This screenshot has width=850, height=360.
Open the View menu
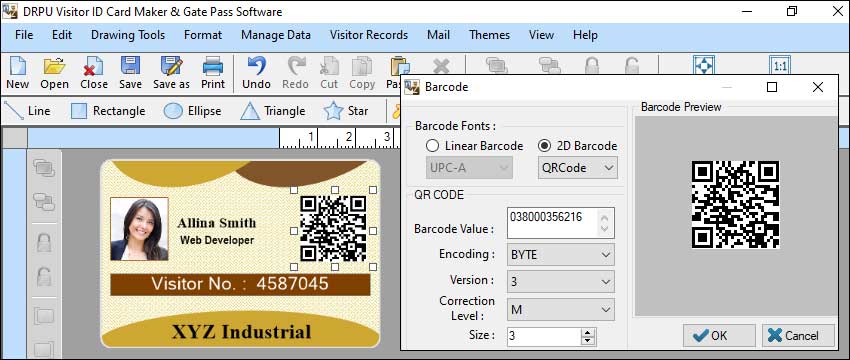tap(541, 35)
